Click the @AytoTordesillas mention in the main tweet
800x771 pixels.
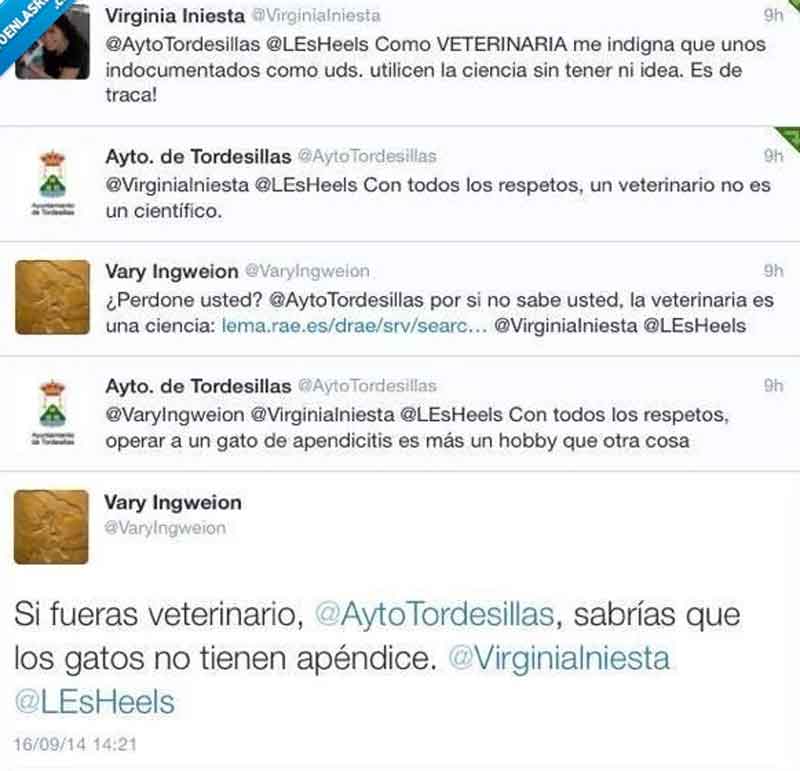tap(434, 614)
